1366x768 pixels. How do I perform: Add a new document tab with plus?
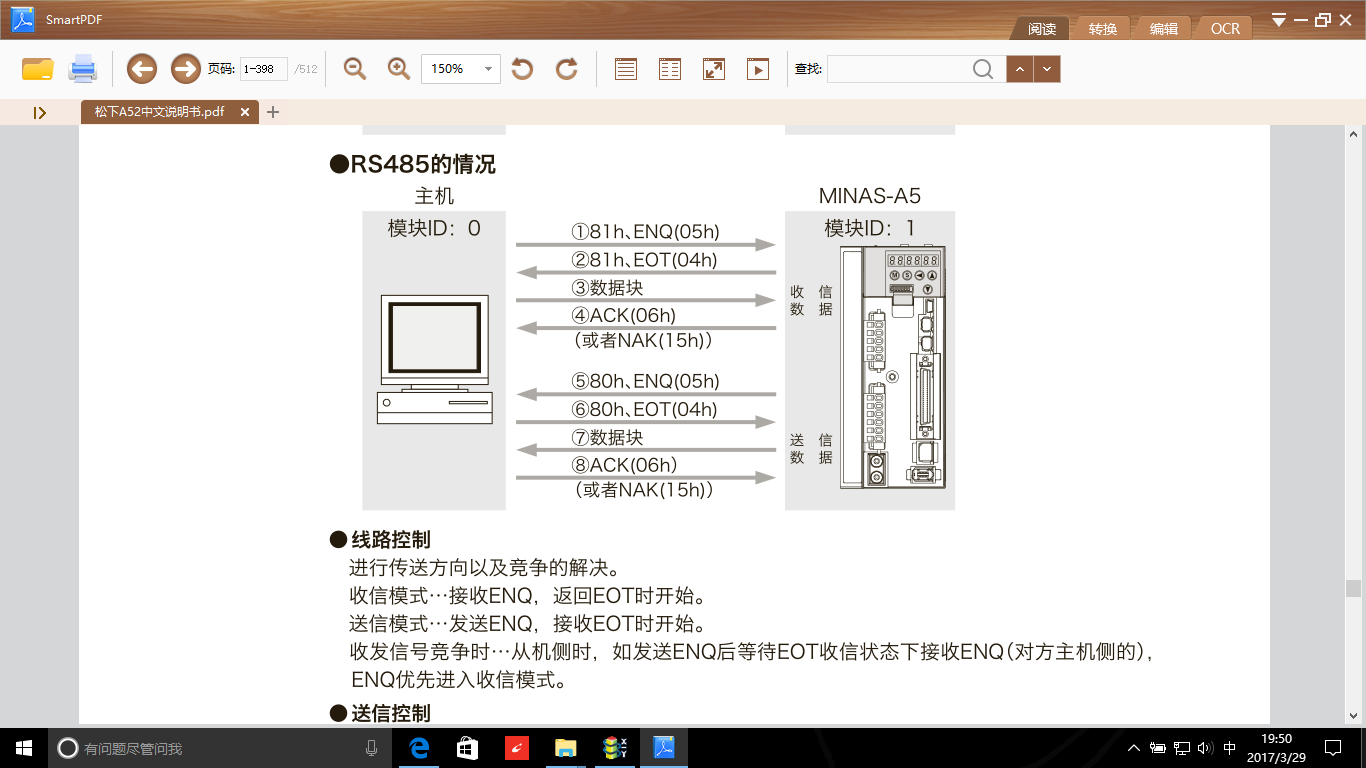click(273, 112)
